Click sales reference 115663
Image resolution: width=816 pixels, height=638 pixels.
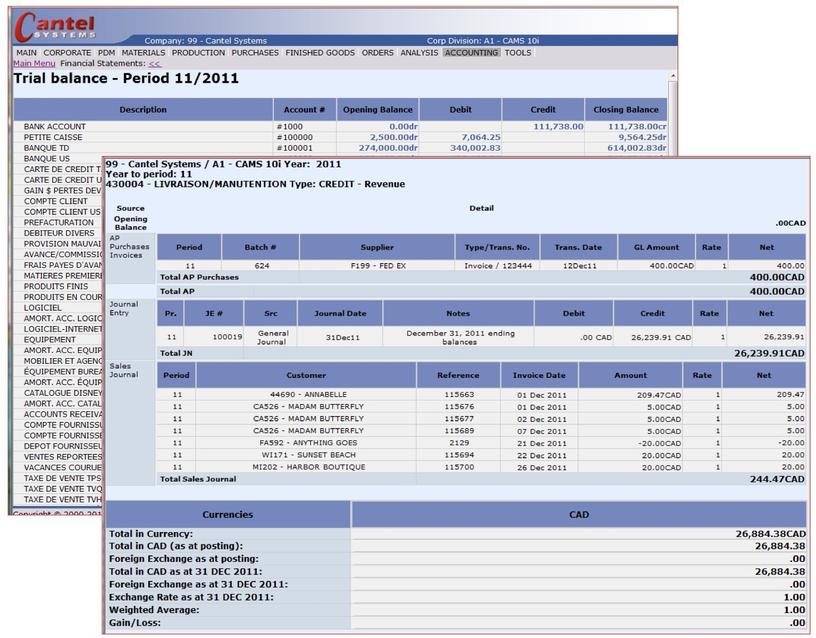click(459, 394)
